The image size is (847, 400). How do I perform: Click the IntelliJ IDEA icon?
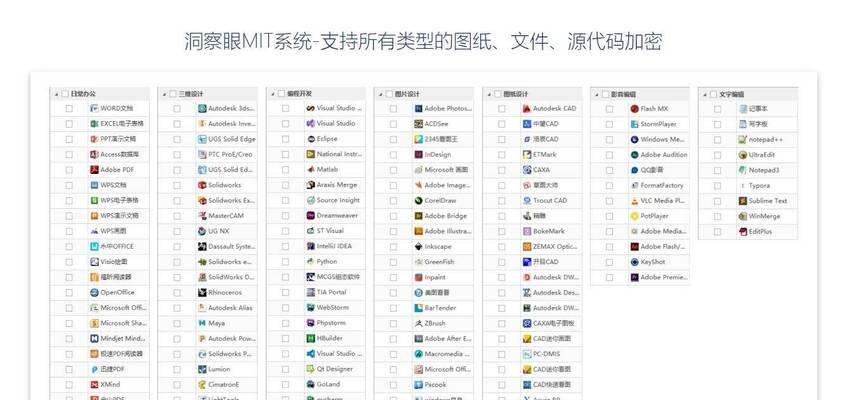click(x=311, y=246)
